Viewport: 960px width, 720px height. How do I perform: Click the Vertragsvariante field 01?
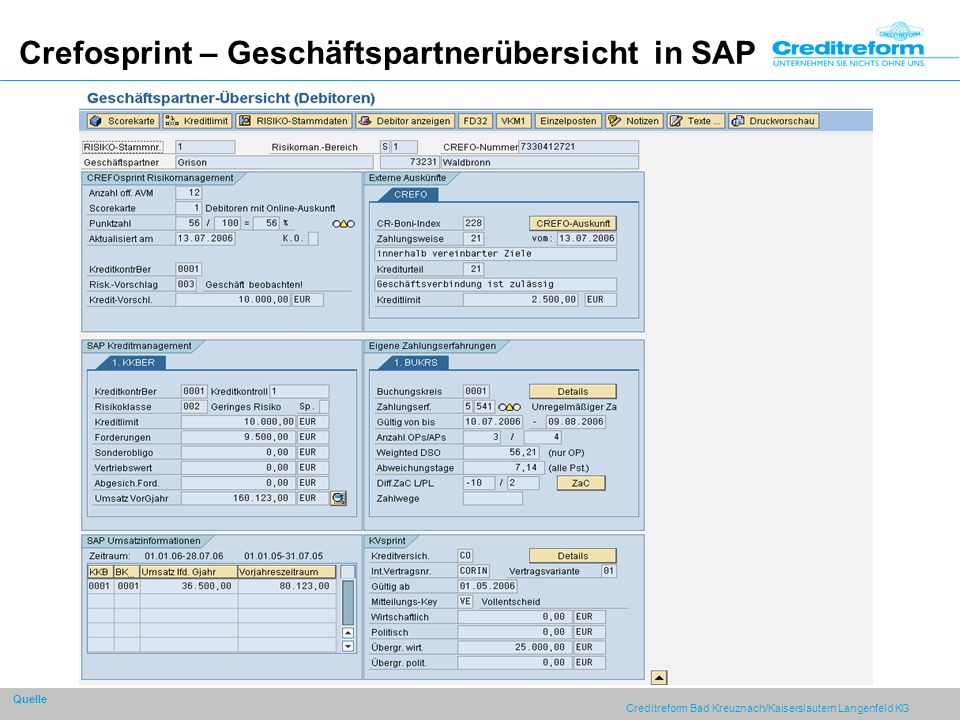point(608,571)
